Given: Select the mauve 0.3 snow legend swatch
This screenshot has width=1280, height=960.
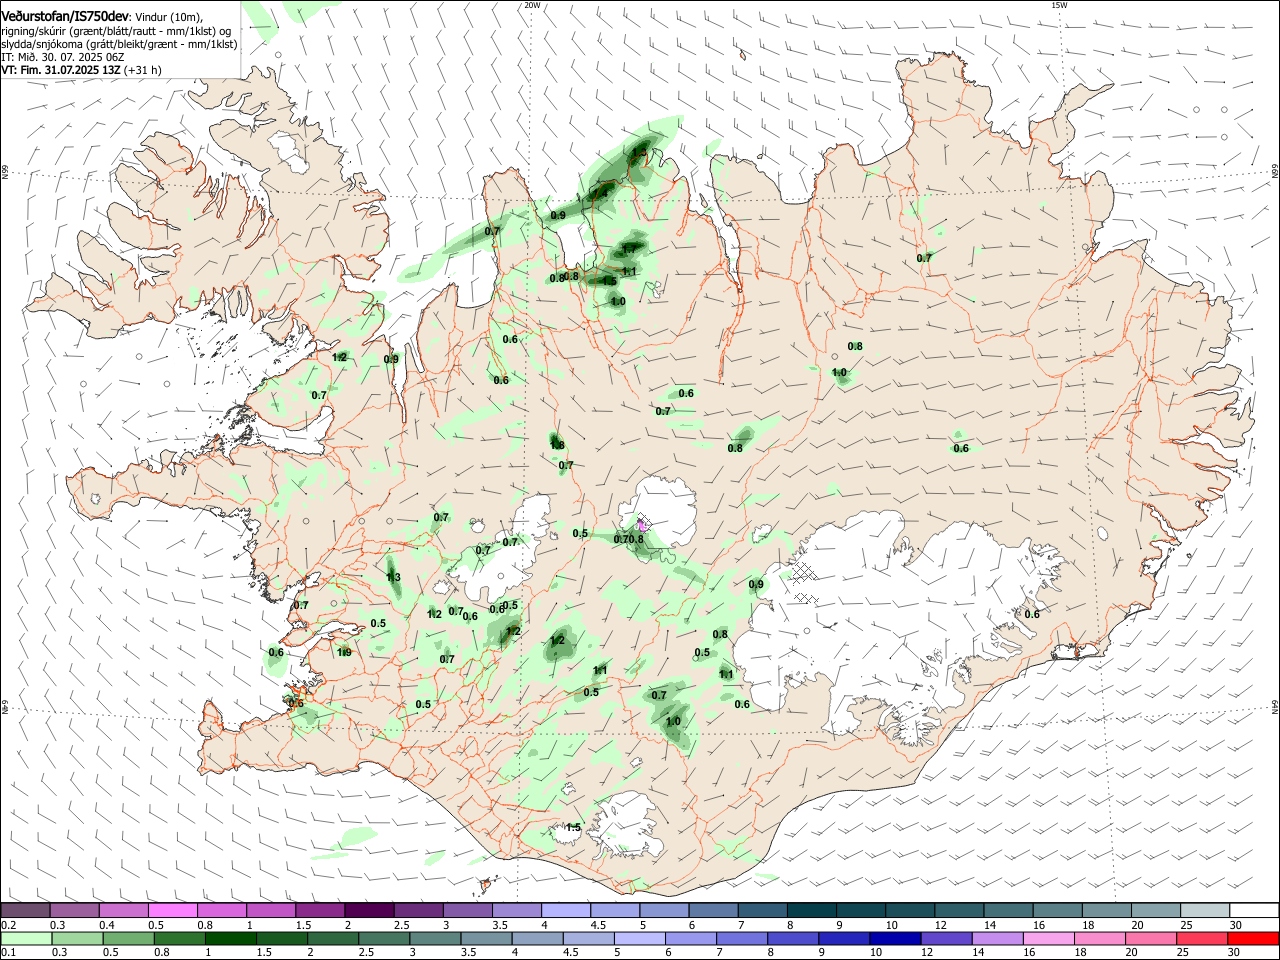Looking at the screenshot, I should pyautogui.click(x=74, y=911).
